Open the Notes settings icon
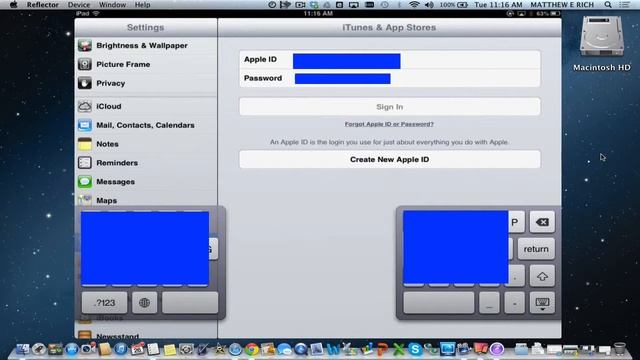The width and height of the screenshot is (640, 360). pos(85,144)
